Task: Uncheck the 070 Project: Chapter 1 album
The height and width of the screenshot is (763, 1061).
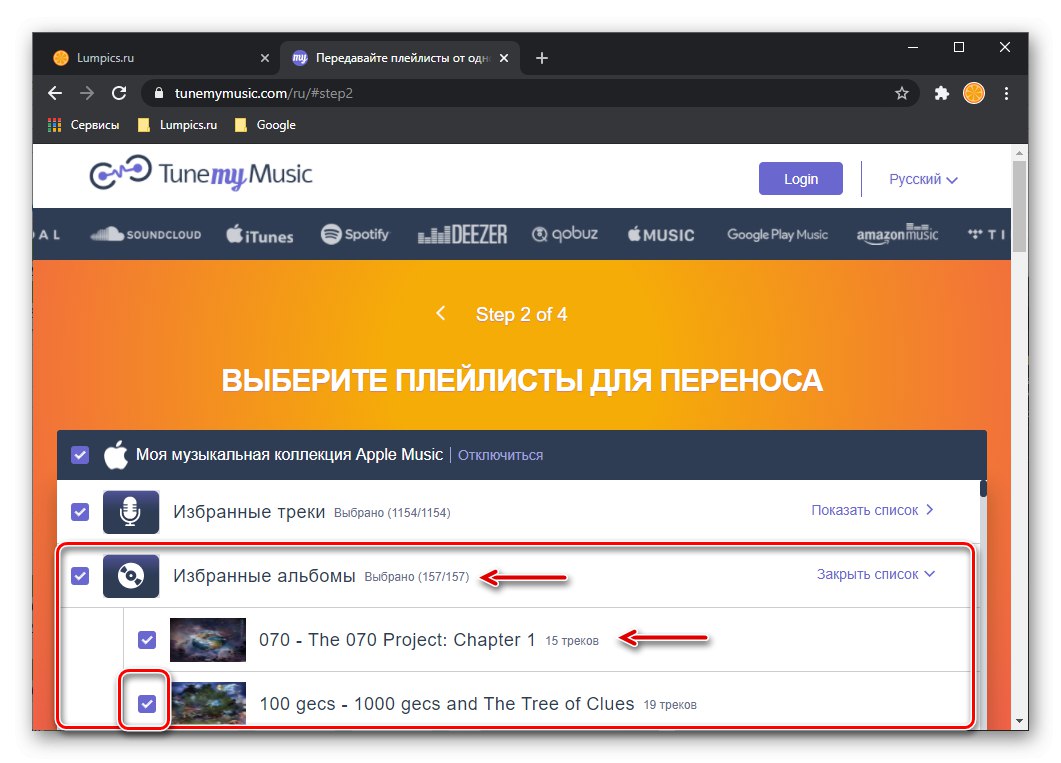Action: [147, 640]
